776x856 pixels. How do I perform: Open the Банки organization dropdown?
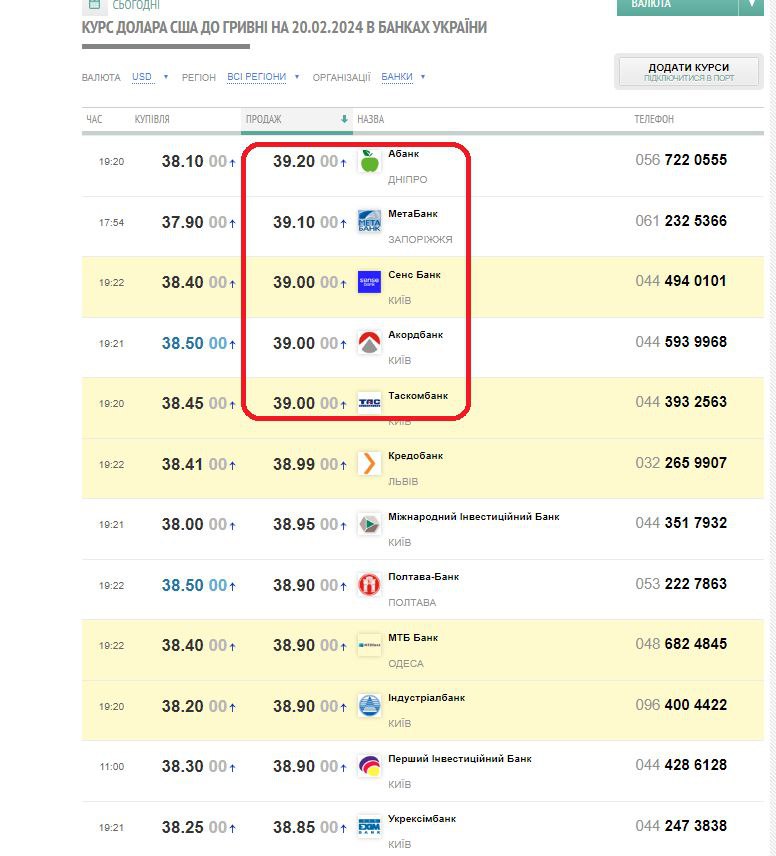[402, 77]
